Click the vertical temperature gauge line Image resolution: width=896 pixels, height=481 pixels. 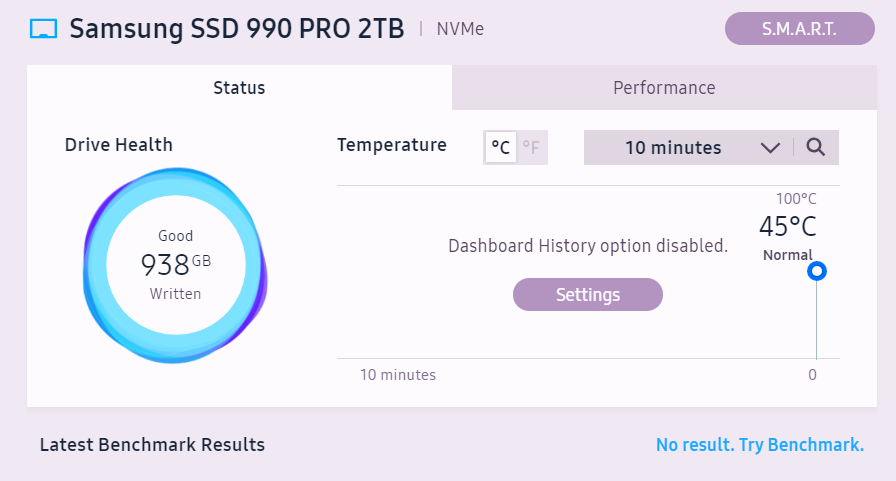tap(817, 320)
